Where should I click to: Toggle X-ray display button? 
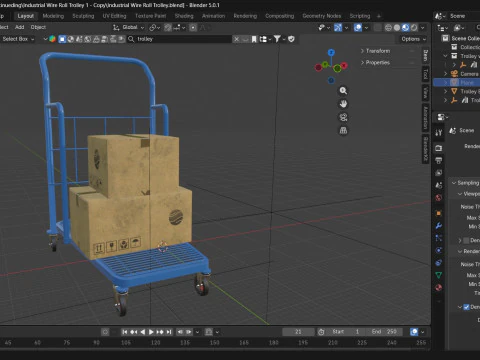(x=378, y=28)
